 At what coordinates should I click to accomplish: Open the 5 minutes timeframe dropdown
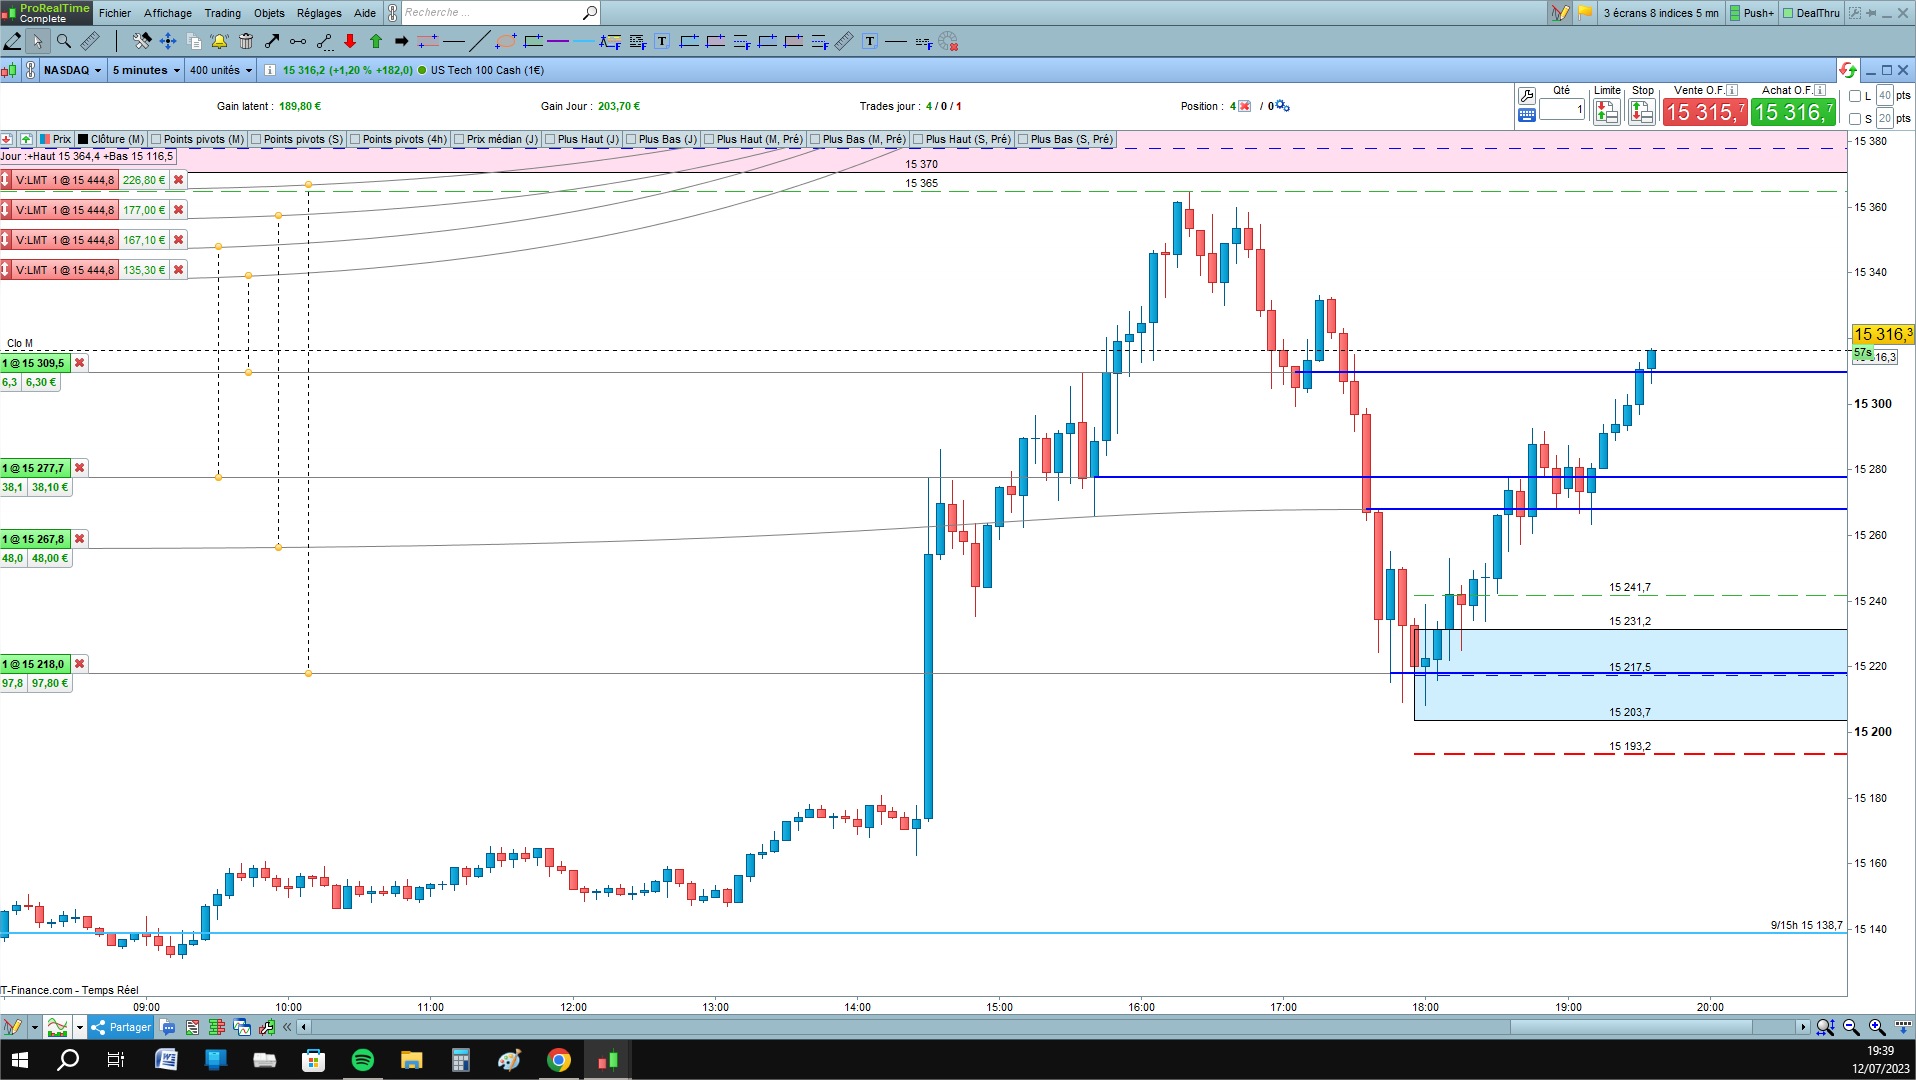[x=146, y=70]
